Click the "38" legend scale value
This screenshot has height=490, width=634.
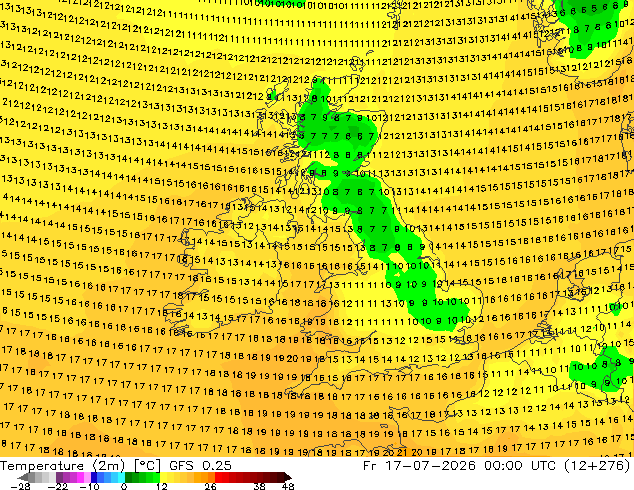click(x=260, y=486)
